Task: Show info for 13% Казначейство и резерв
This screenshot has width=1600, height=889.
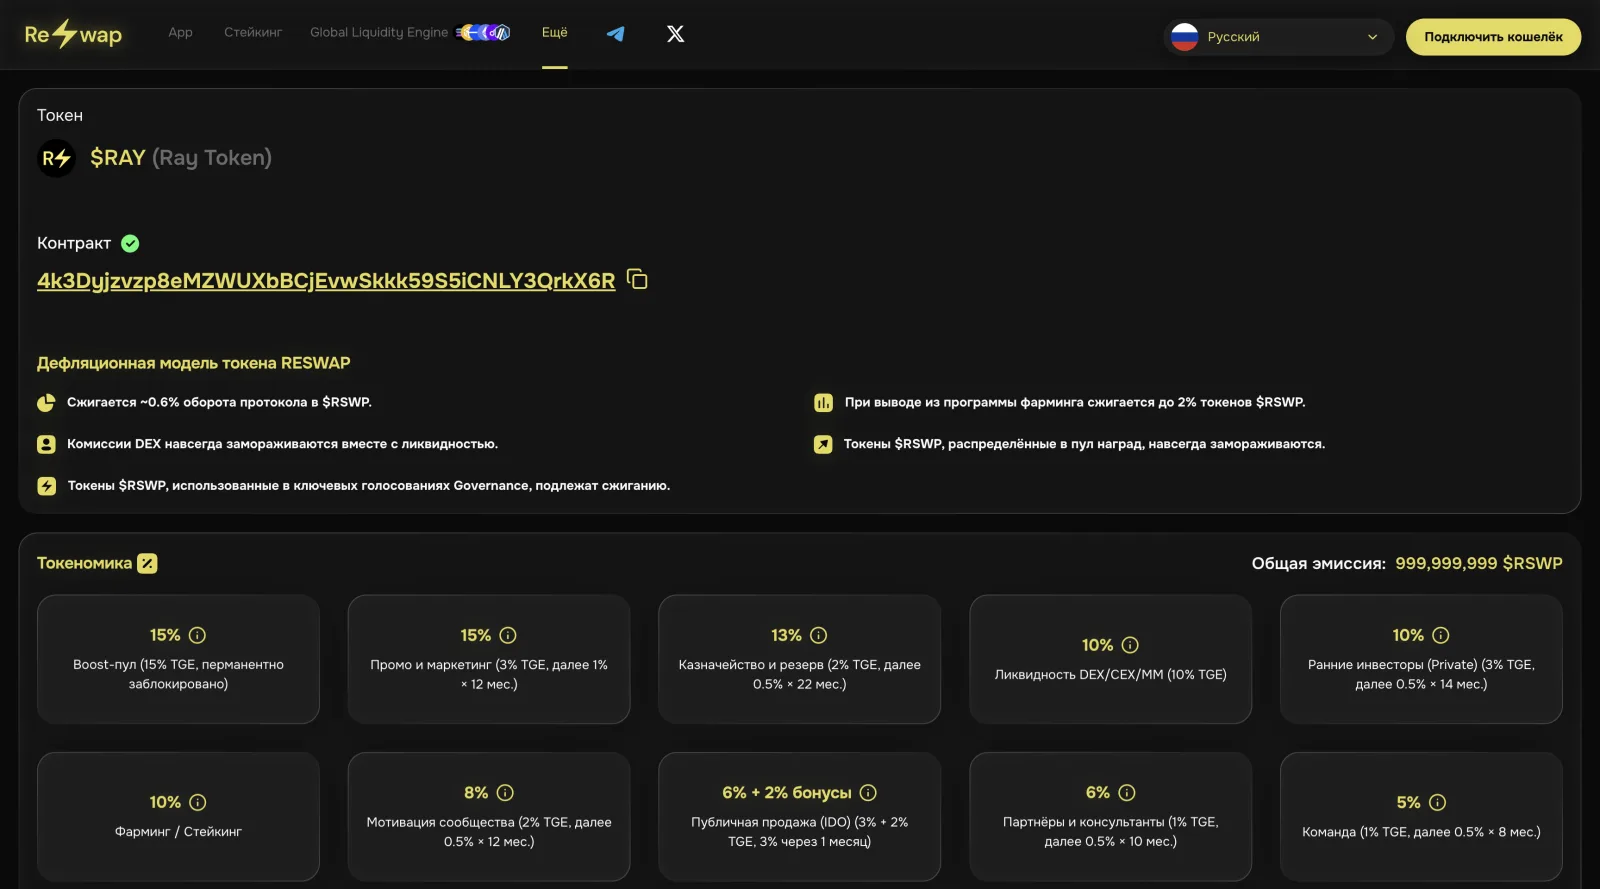Action: (x=819, y=635)
